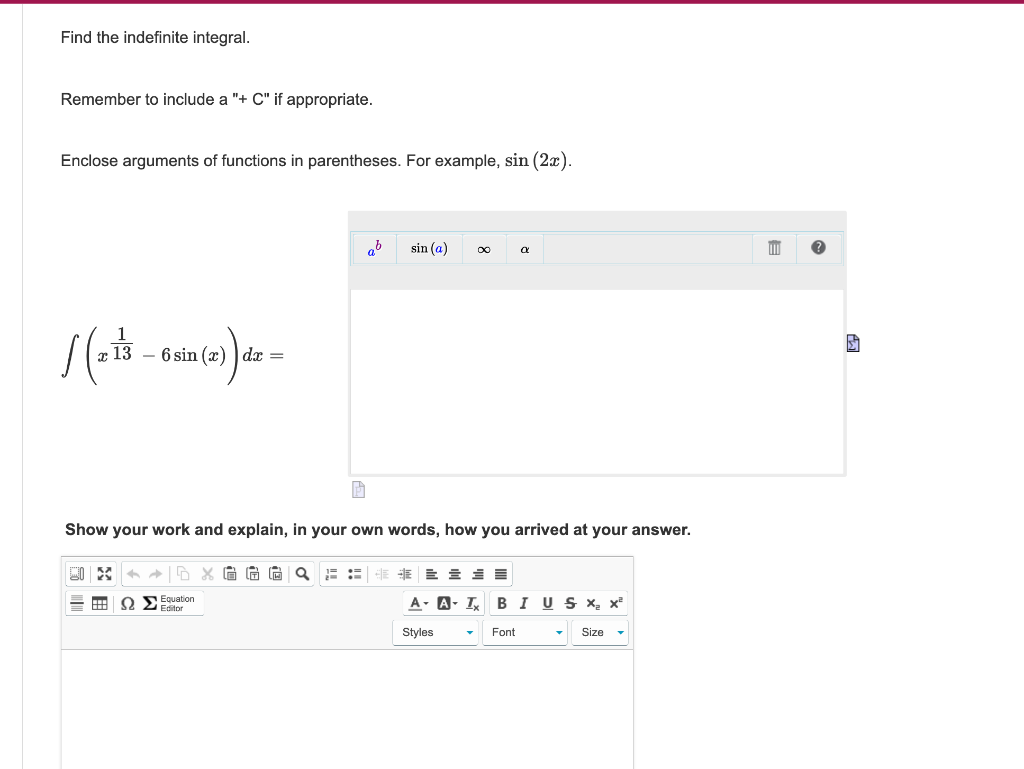Open the Size dropdown
Image resolution: width=1024 pixels, height=769 pixels.
tap(599, 632)
